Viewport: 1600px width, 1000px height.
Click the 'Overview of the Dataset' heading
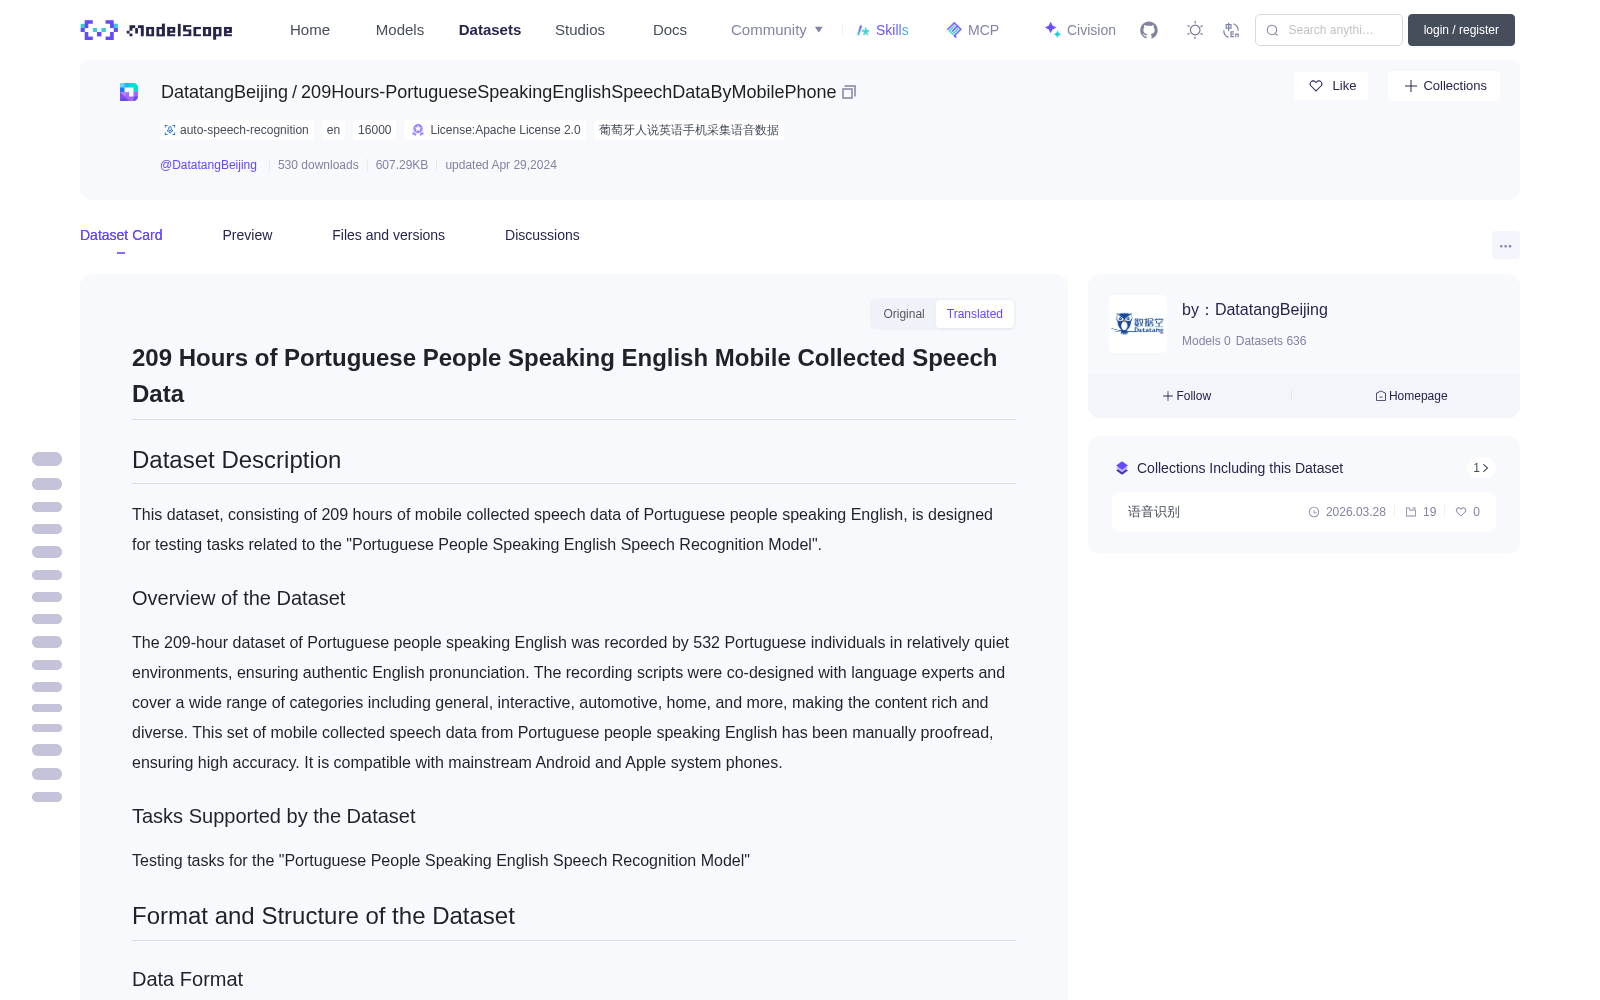[x=238, y=598]
